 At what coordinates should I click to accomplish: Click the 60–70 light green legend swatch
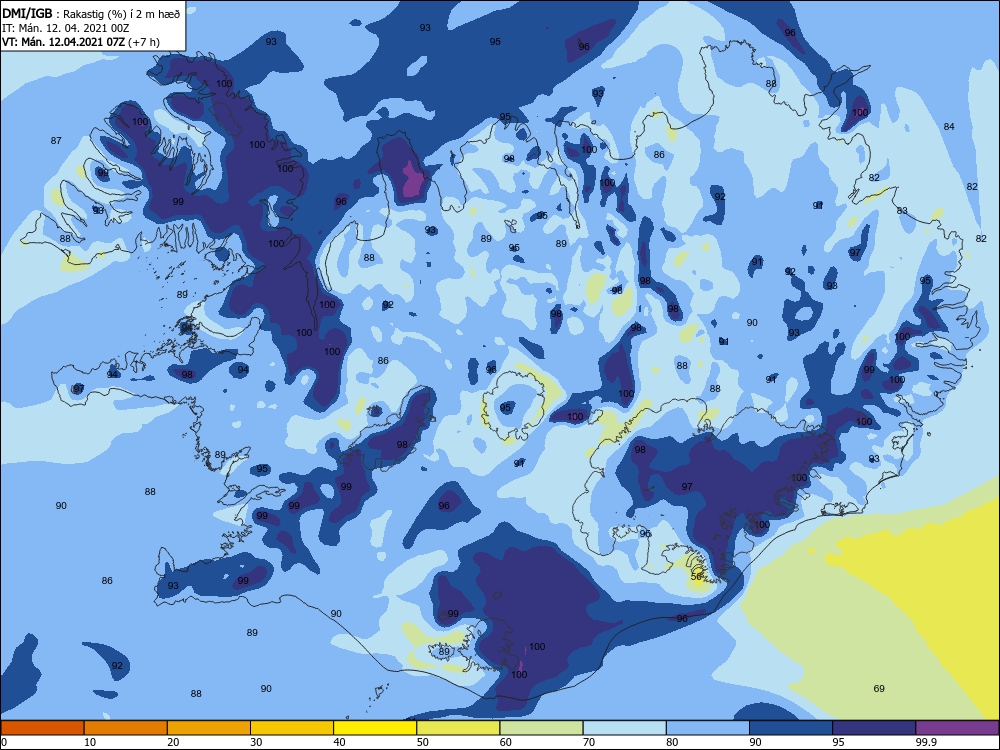[x=541, y=728]
